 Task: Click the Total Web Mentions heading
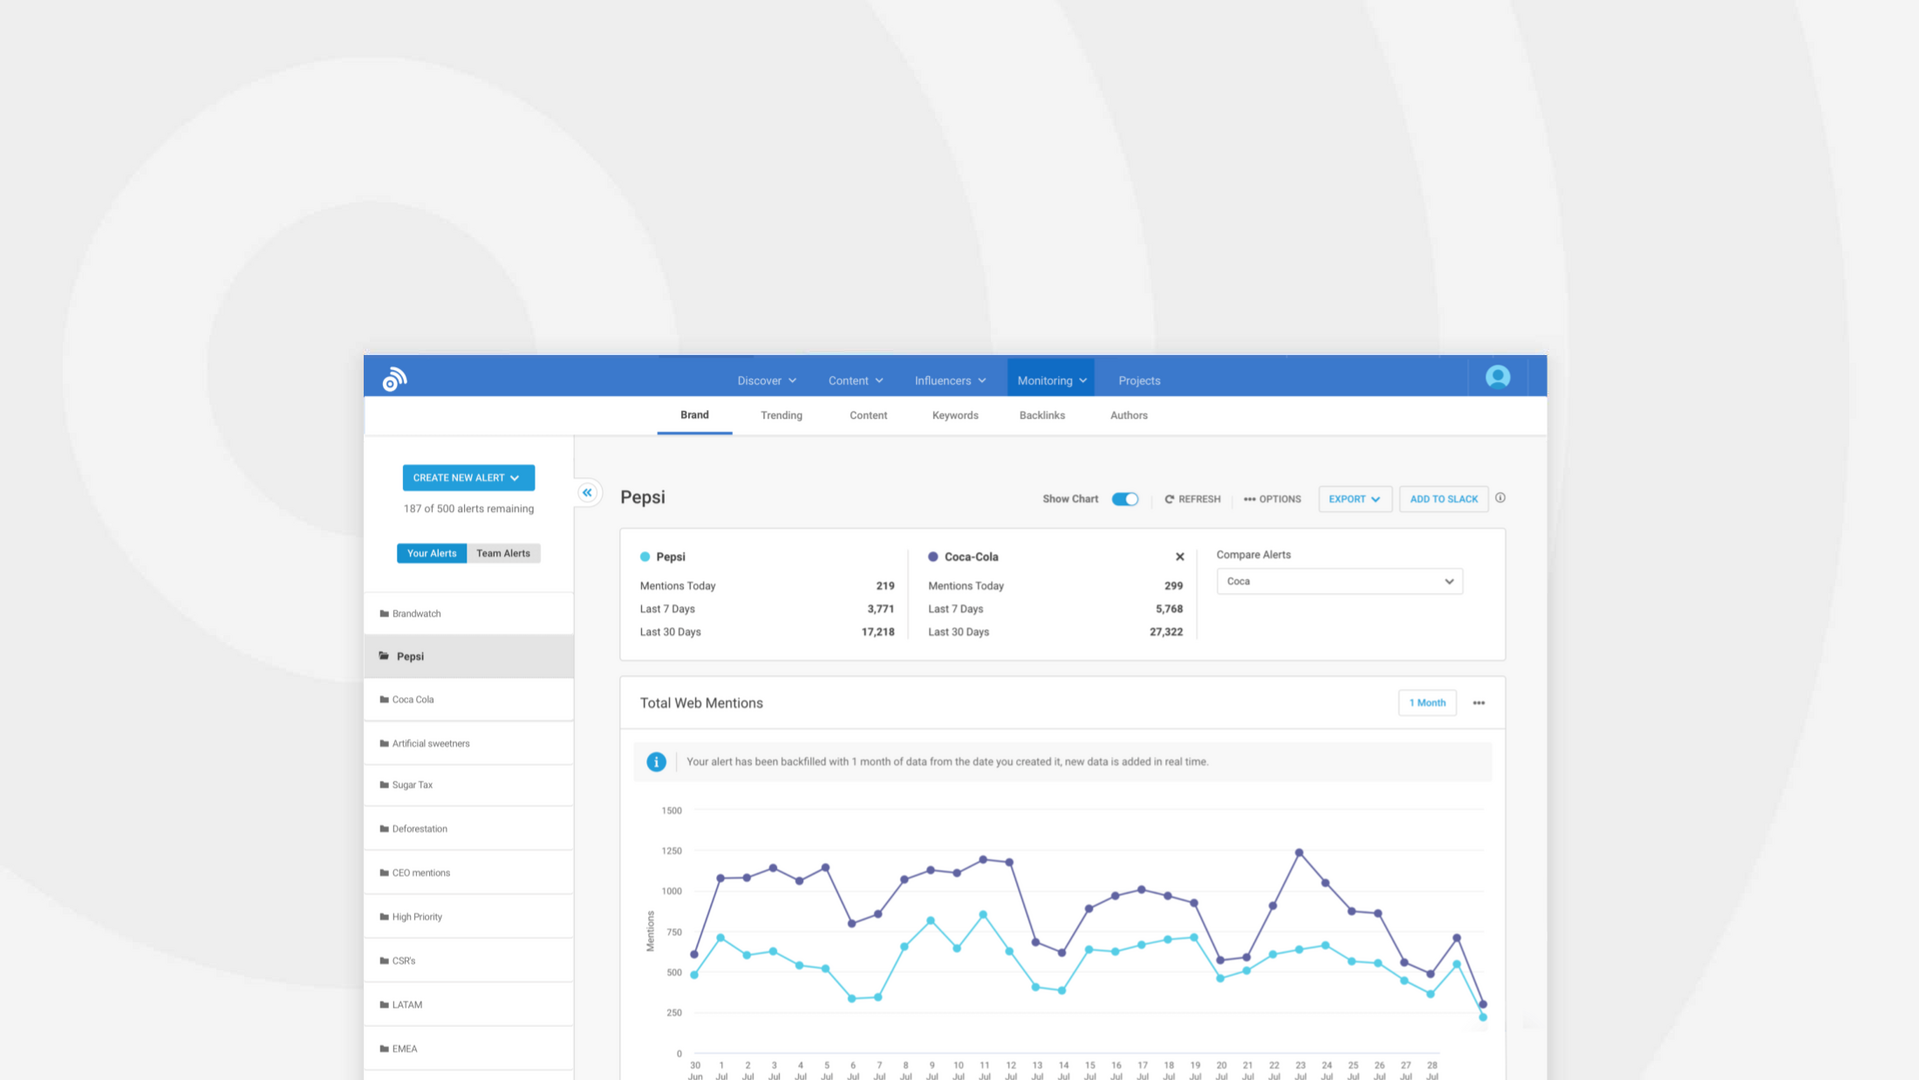[x=701, y=703]
